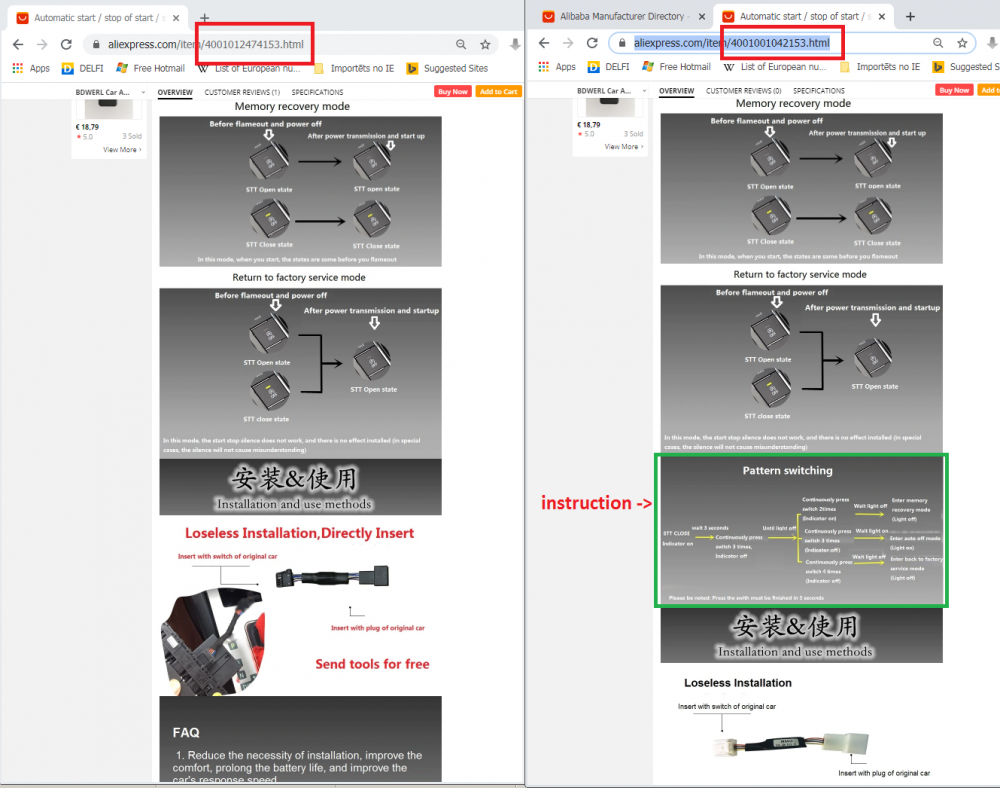
Task: Reload page in right browser window
Action: click(x=592, y=43)
